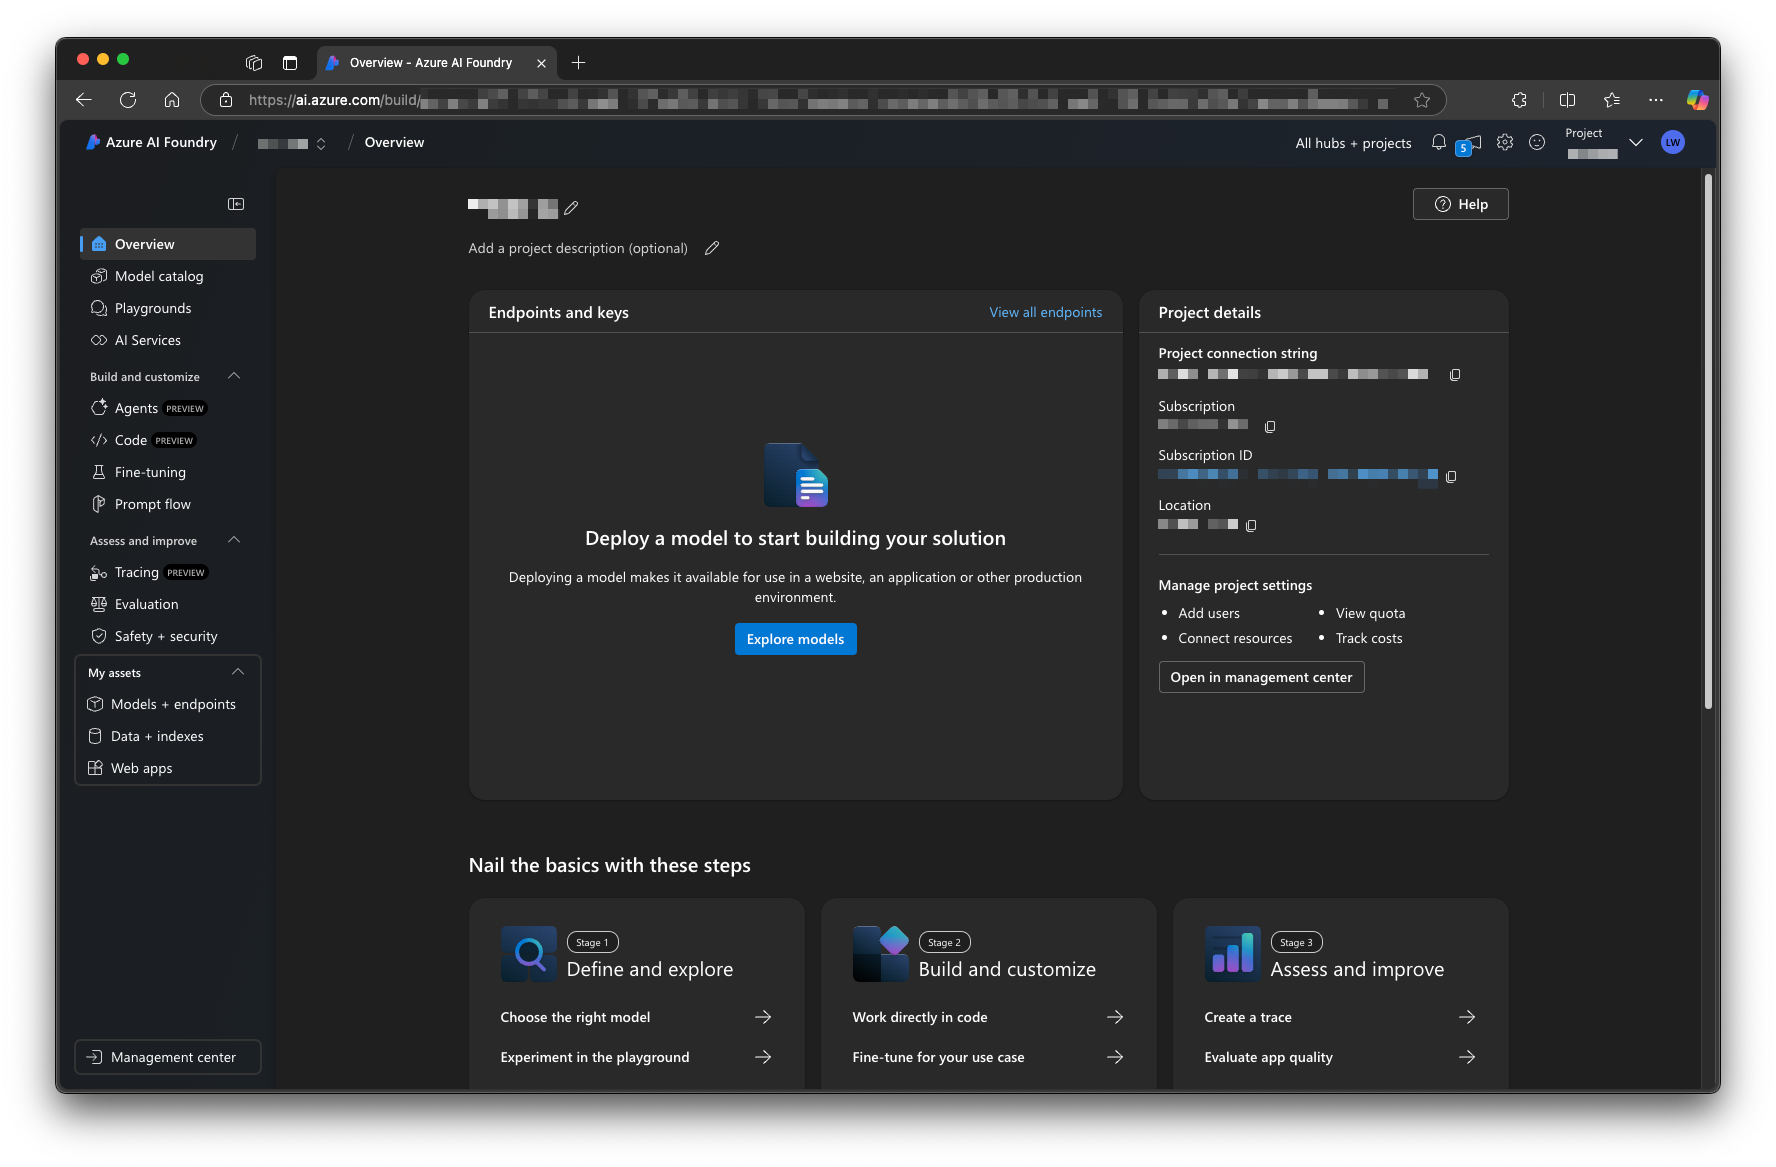Select the Overview sidebar item
Image resolution: width=1776 pixels, height=1167 pixels.
point(168,244)
